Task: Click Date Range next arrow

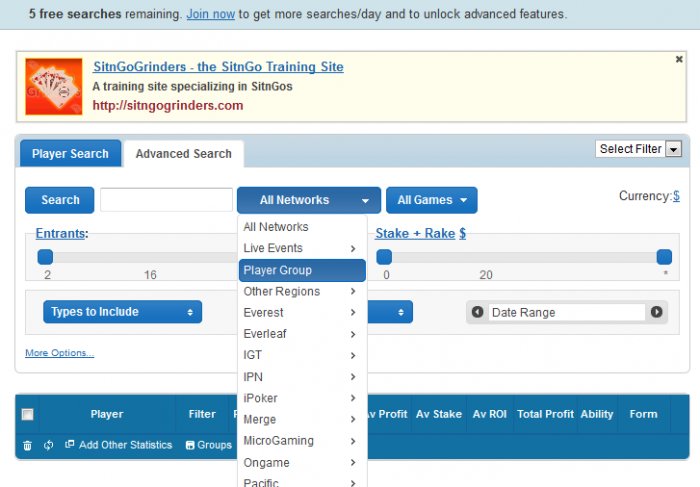Action: click(x=657, y=312)
